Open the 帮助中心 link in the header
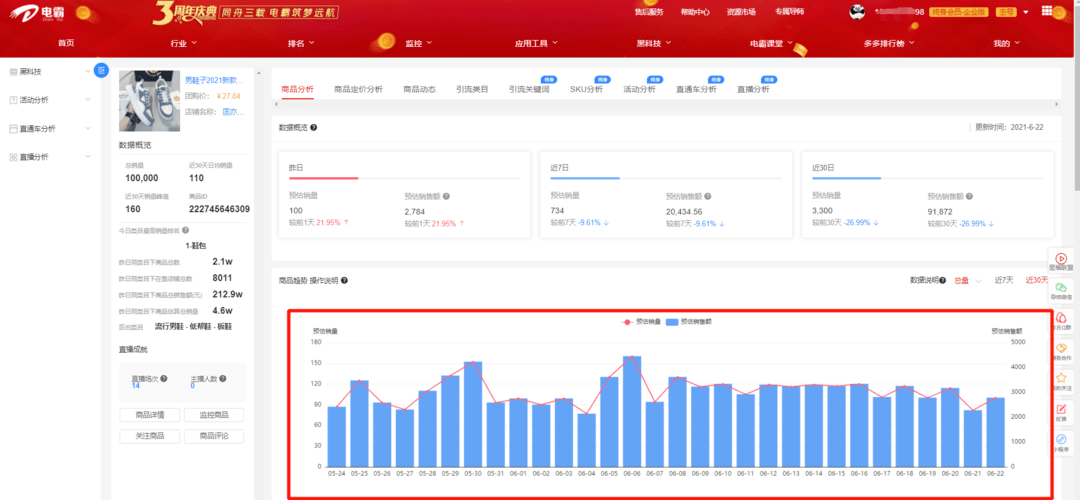1080x500 pixels. tap(695, 12)
